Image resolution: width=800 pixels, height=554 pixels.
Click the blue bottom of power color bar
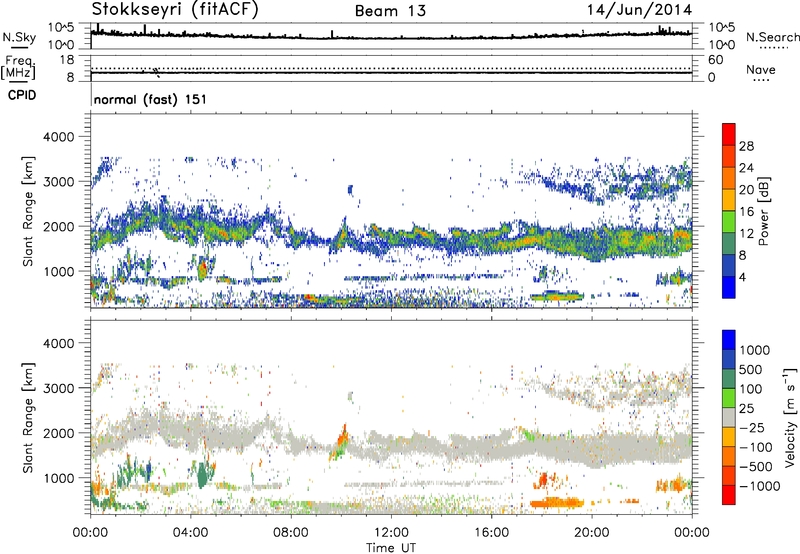729,288
